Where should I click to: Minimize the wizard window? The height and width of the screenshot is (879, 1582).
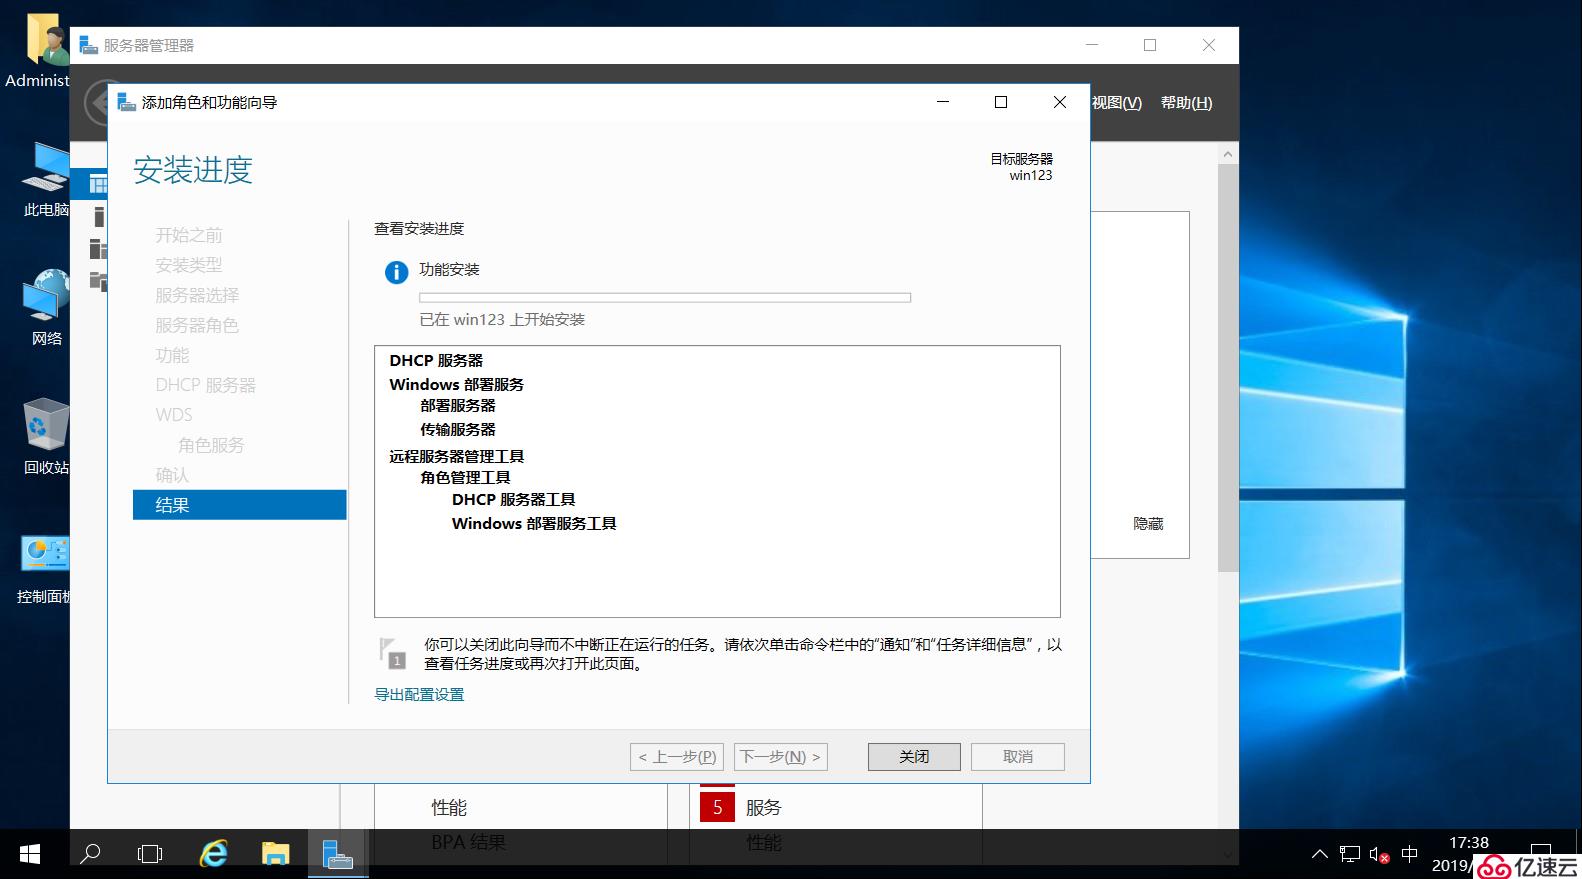(942, 102)
